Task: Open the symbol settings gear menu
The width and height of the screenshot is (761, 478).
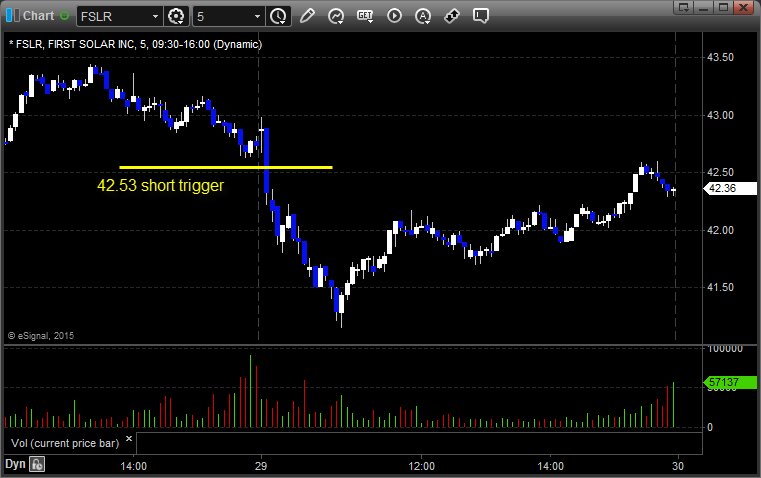Action: [176, 16]
